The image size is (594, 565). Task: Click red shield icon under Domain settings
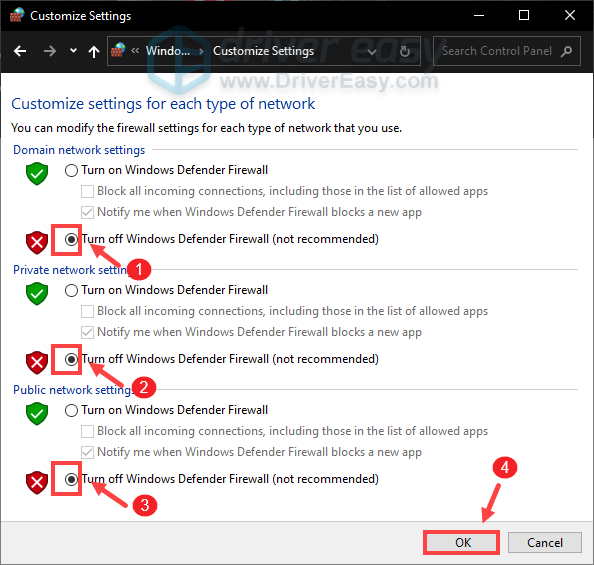[37, 243]
